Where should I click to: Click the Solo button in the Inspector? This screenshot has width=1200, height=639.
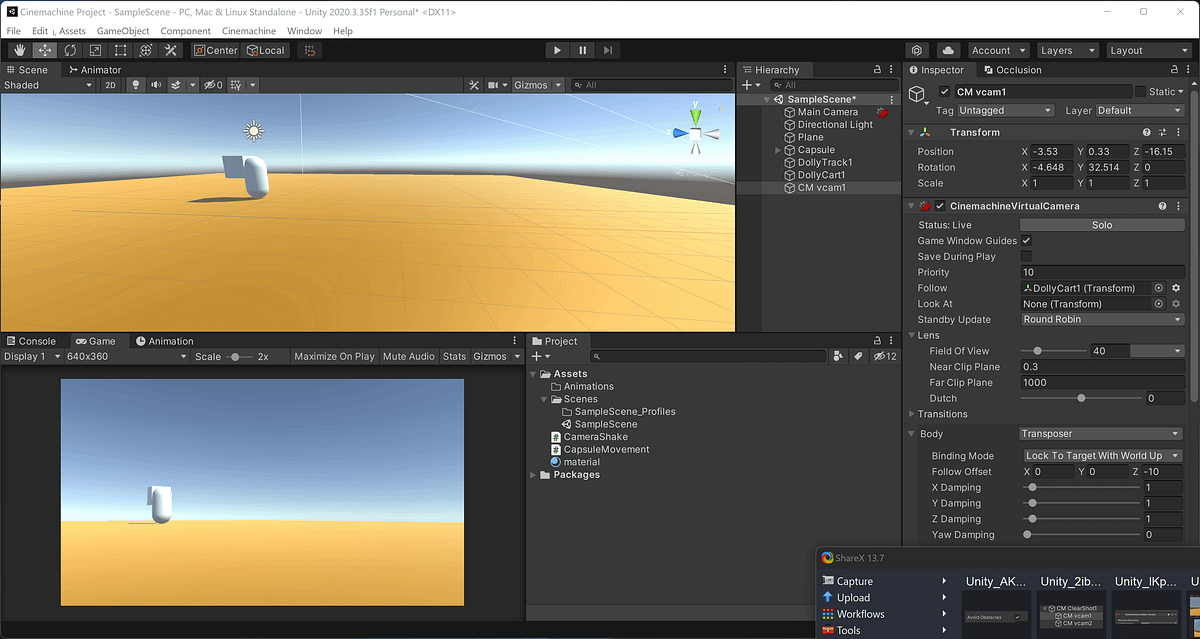pos(1101,224)
